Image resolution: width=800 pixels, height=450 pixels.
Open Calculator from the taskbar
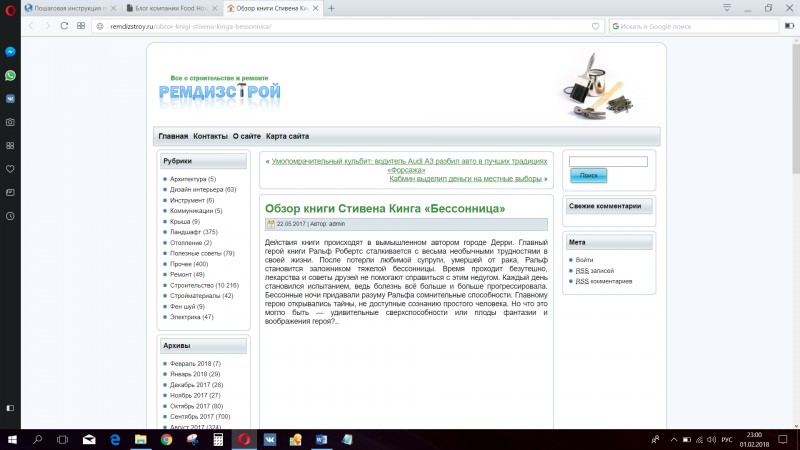tap(218, 439)
